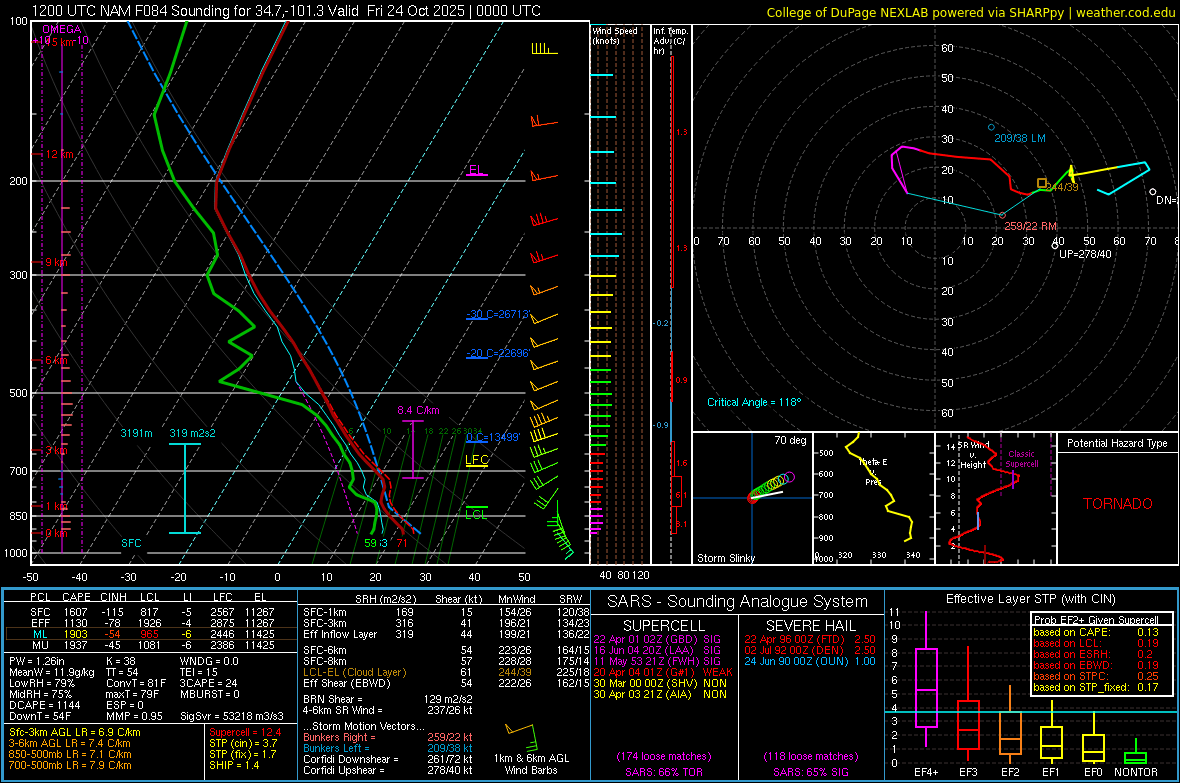Click the 'SHIP = 1.4' value
This screenshot has height=783, width=1180.
[x=234, y=765]
